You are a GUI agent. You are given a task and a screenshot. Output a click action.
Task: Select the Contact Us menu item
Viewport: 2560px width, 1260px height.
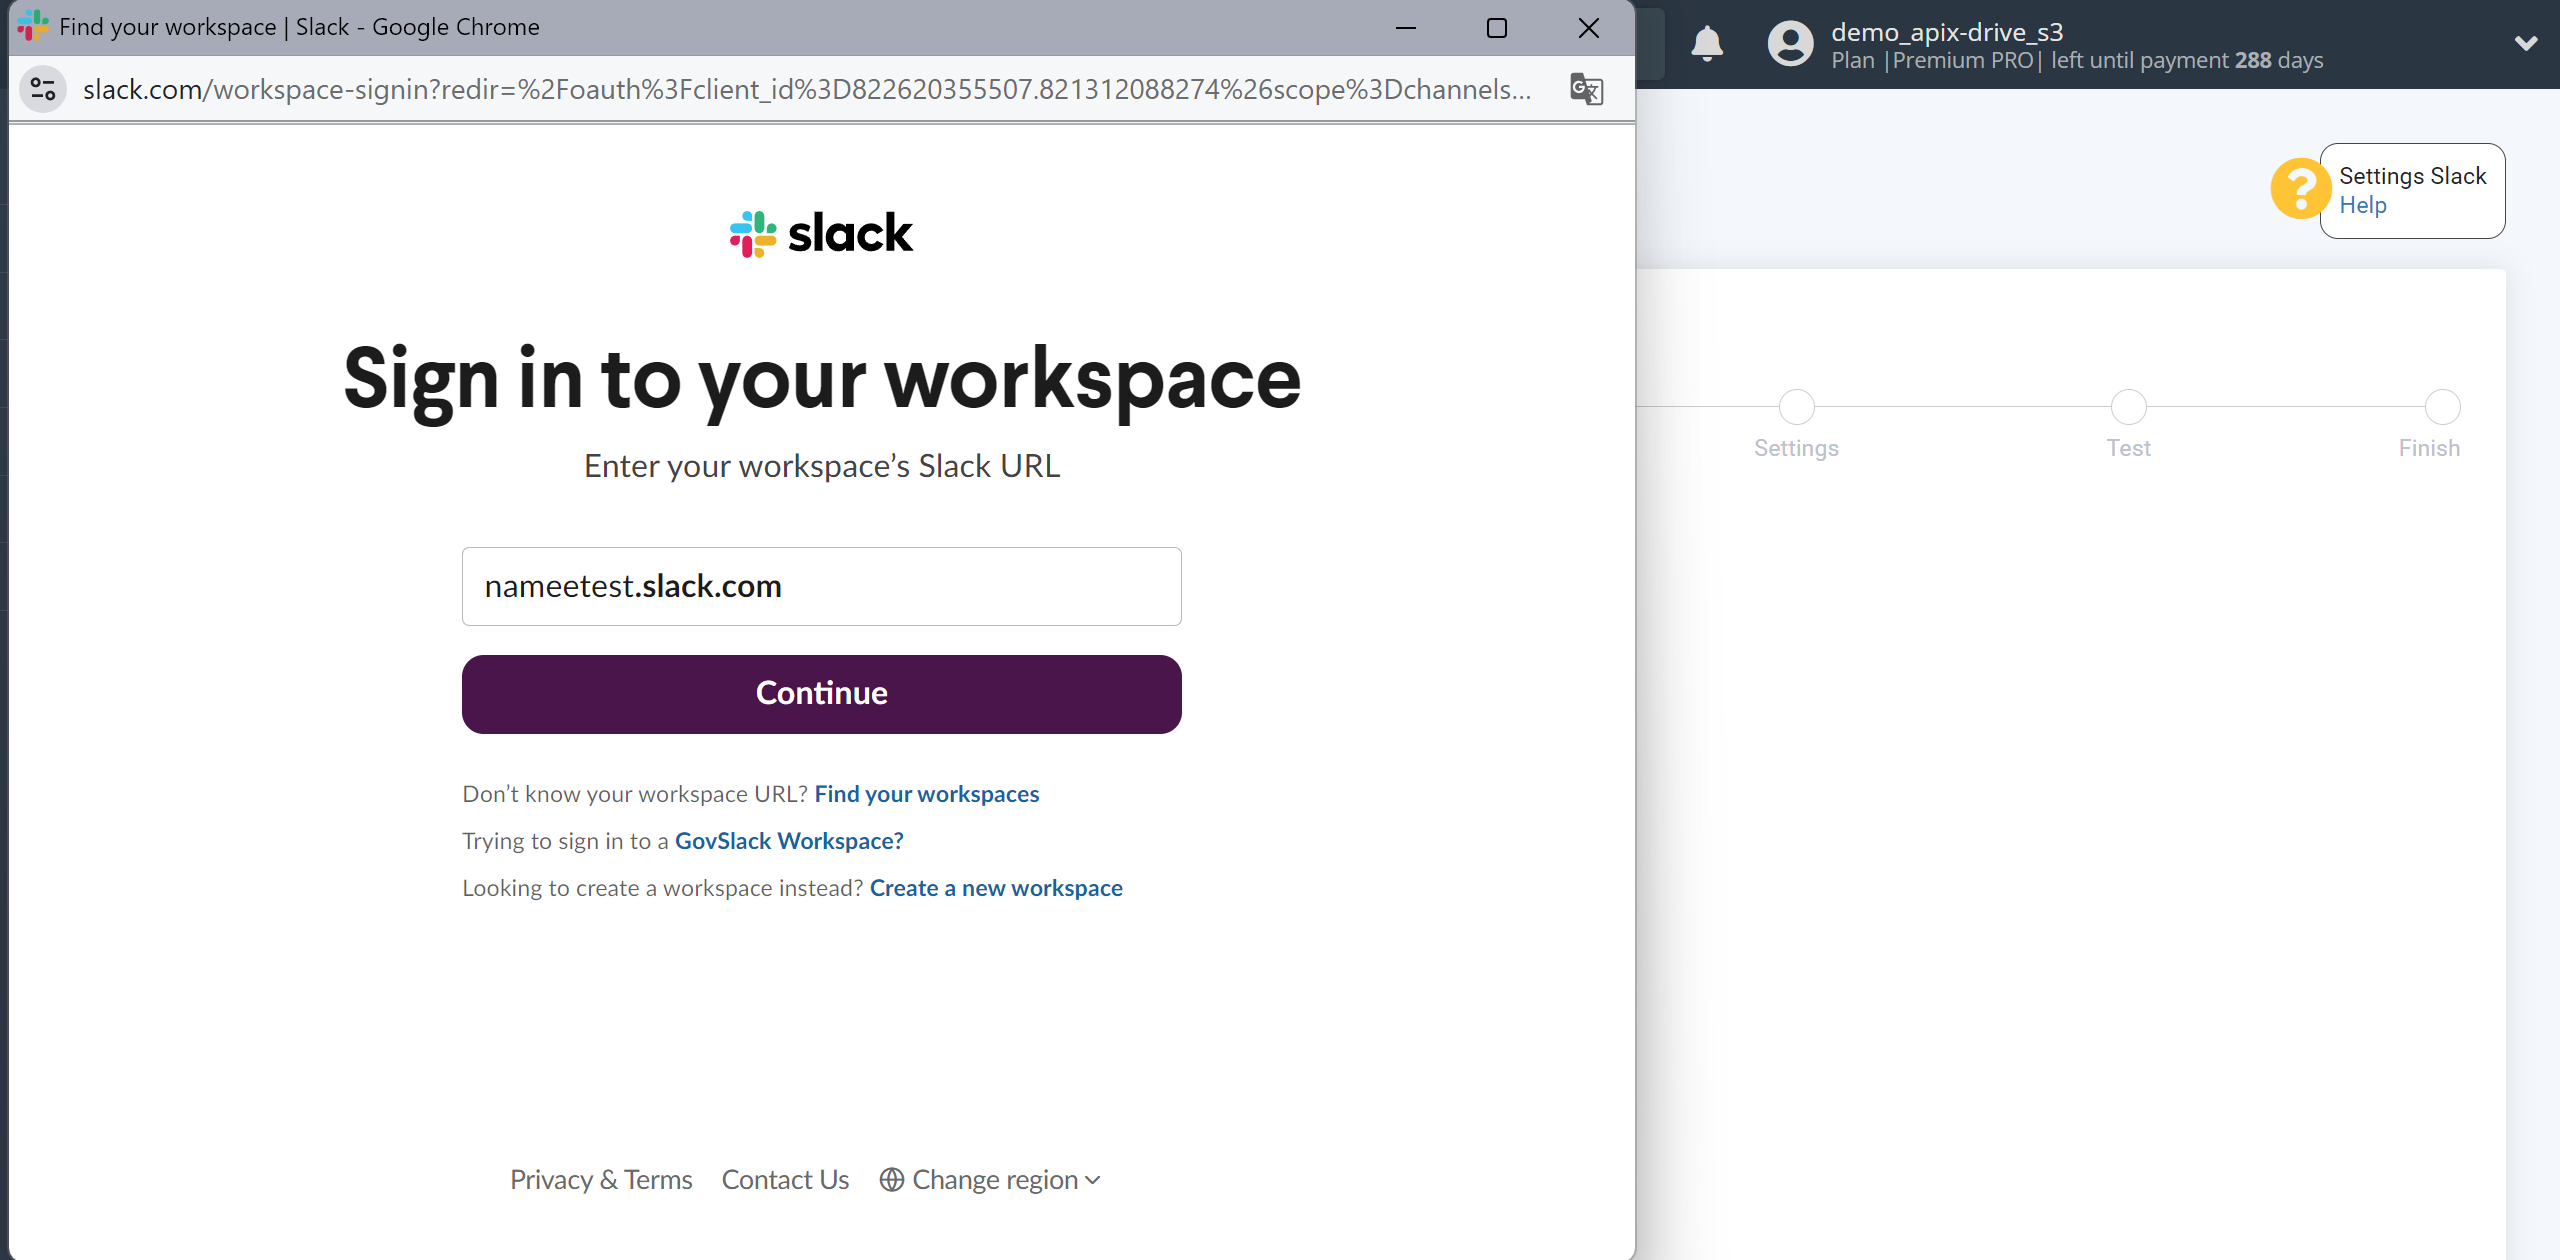pyautogui.click(x=785, y=1178)
